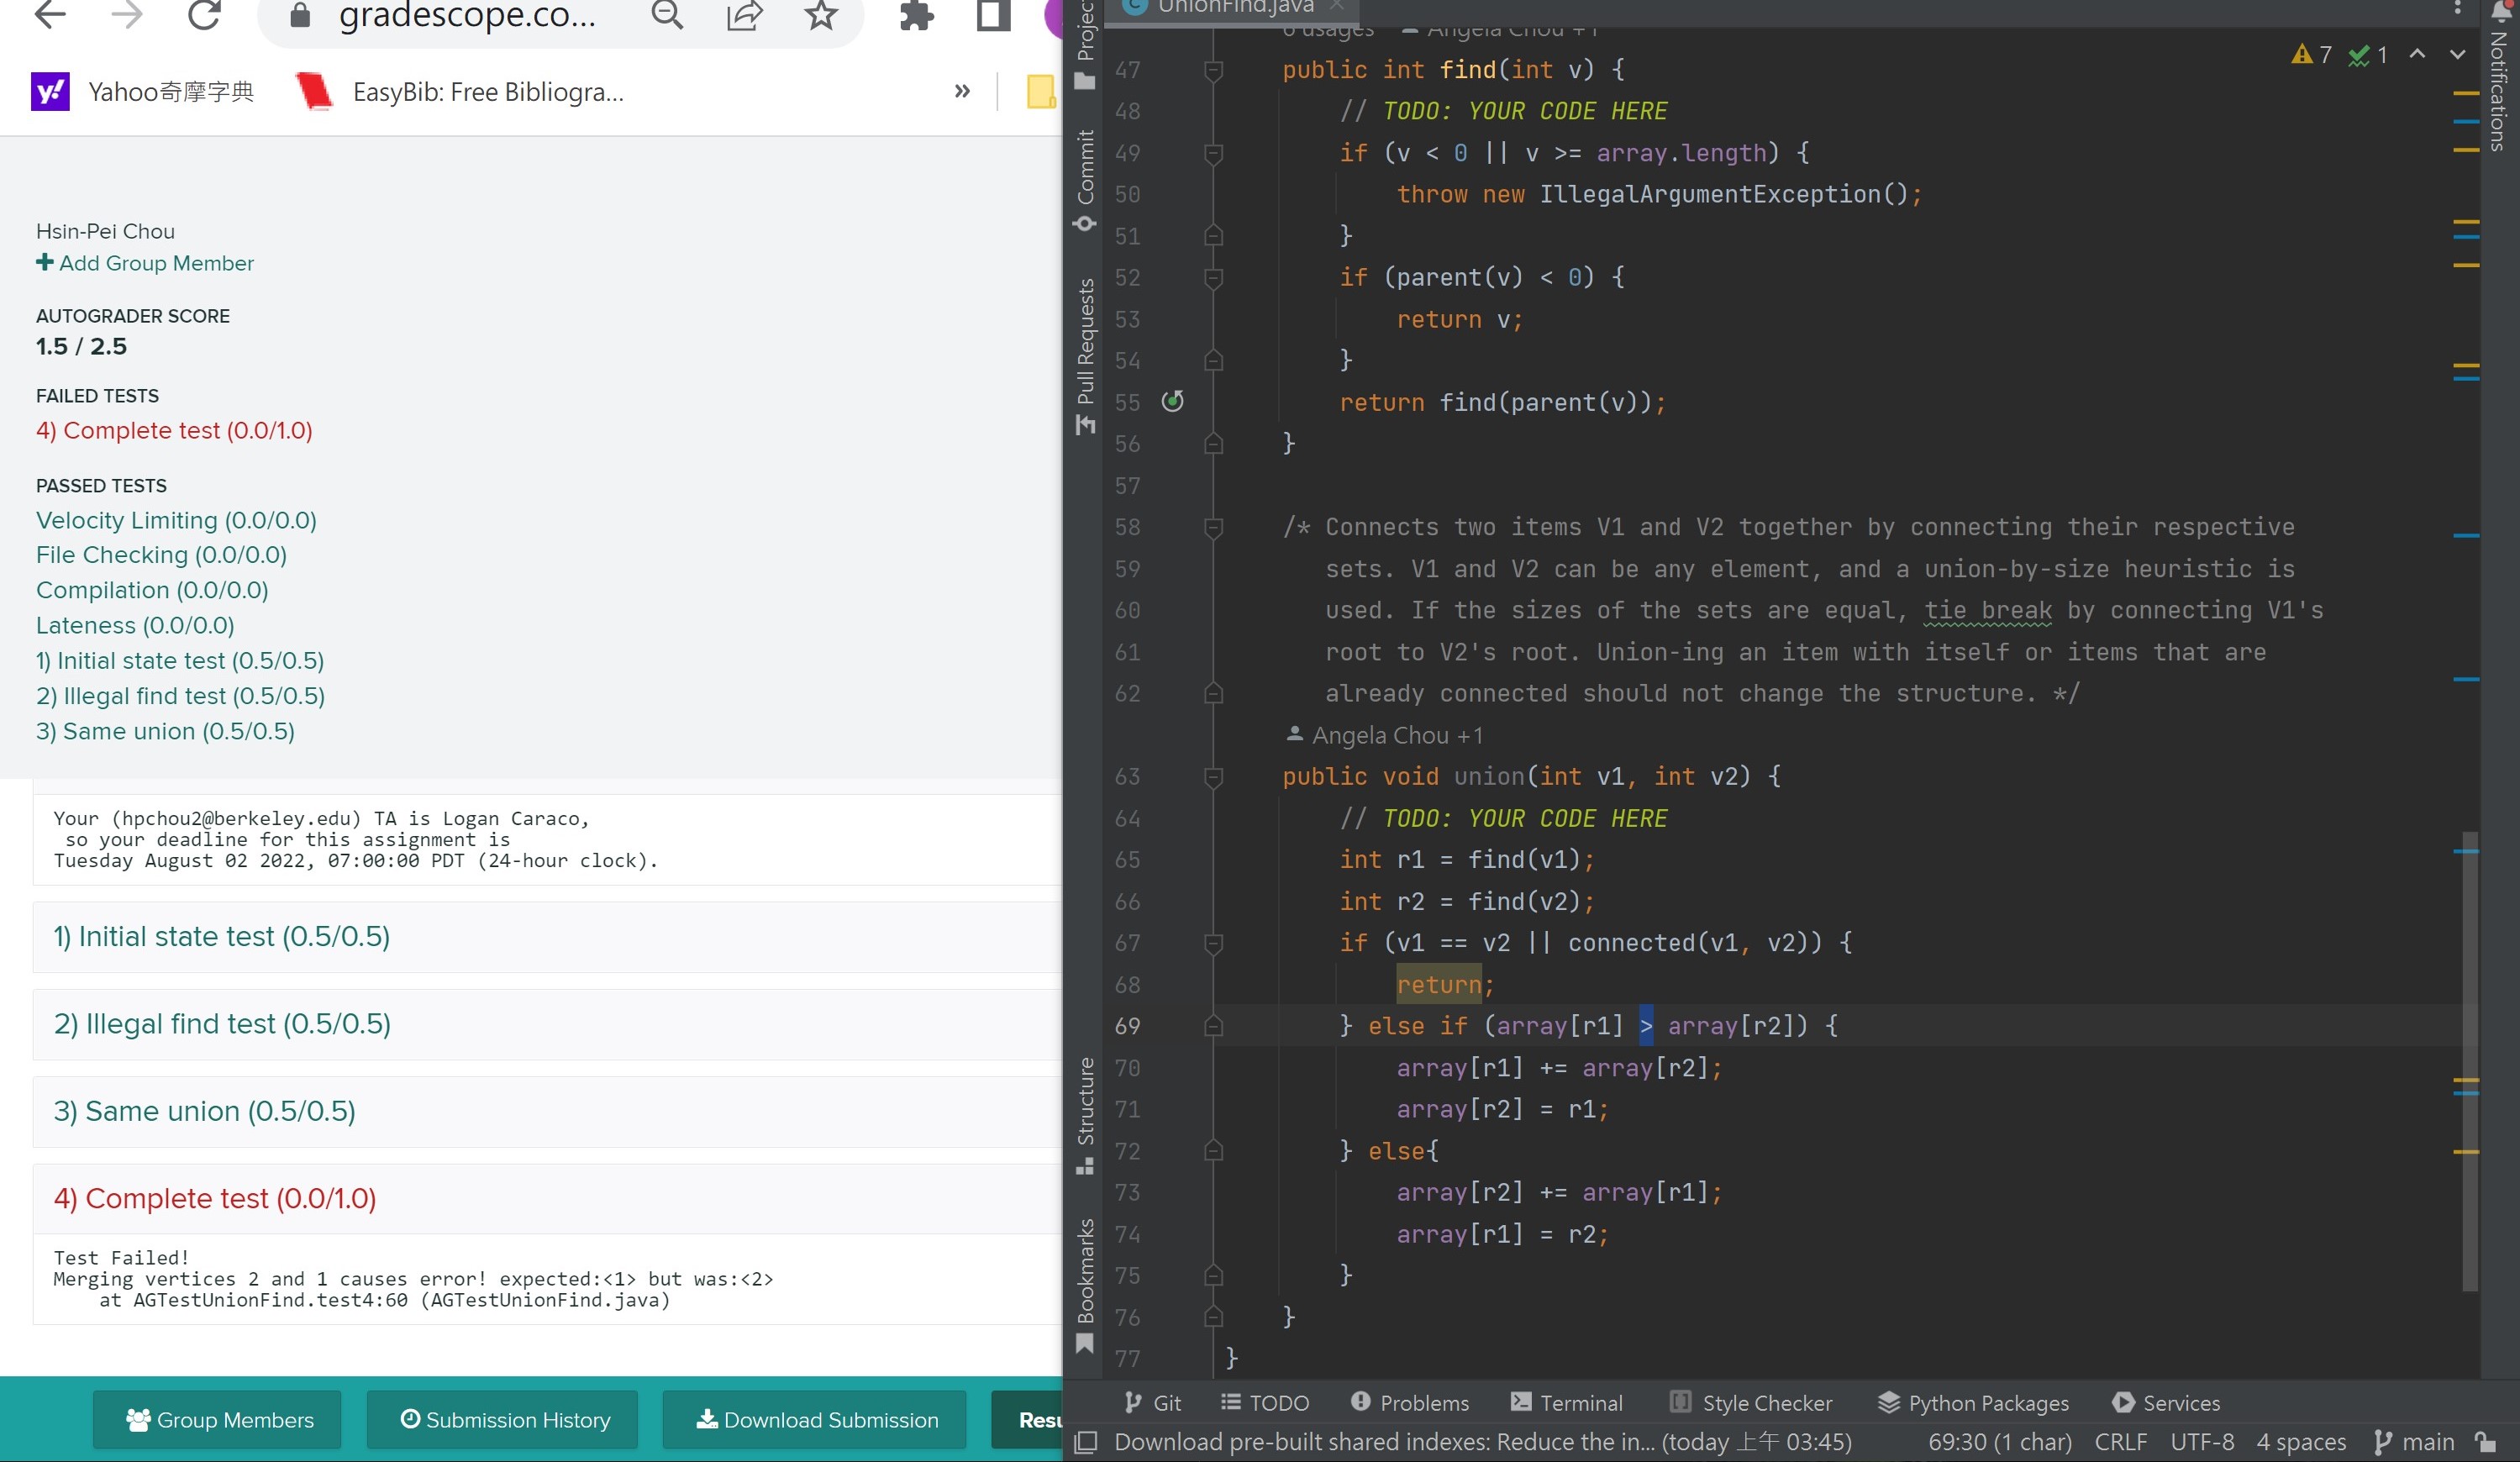Click recursive call gutter icon on line 55
Image resolution: width=2520 pixels, height=1462 pixels.
[1172, 401]
